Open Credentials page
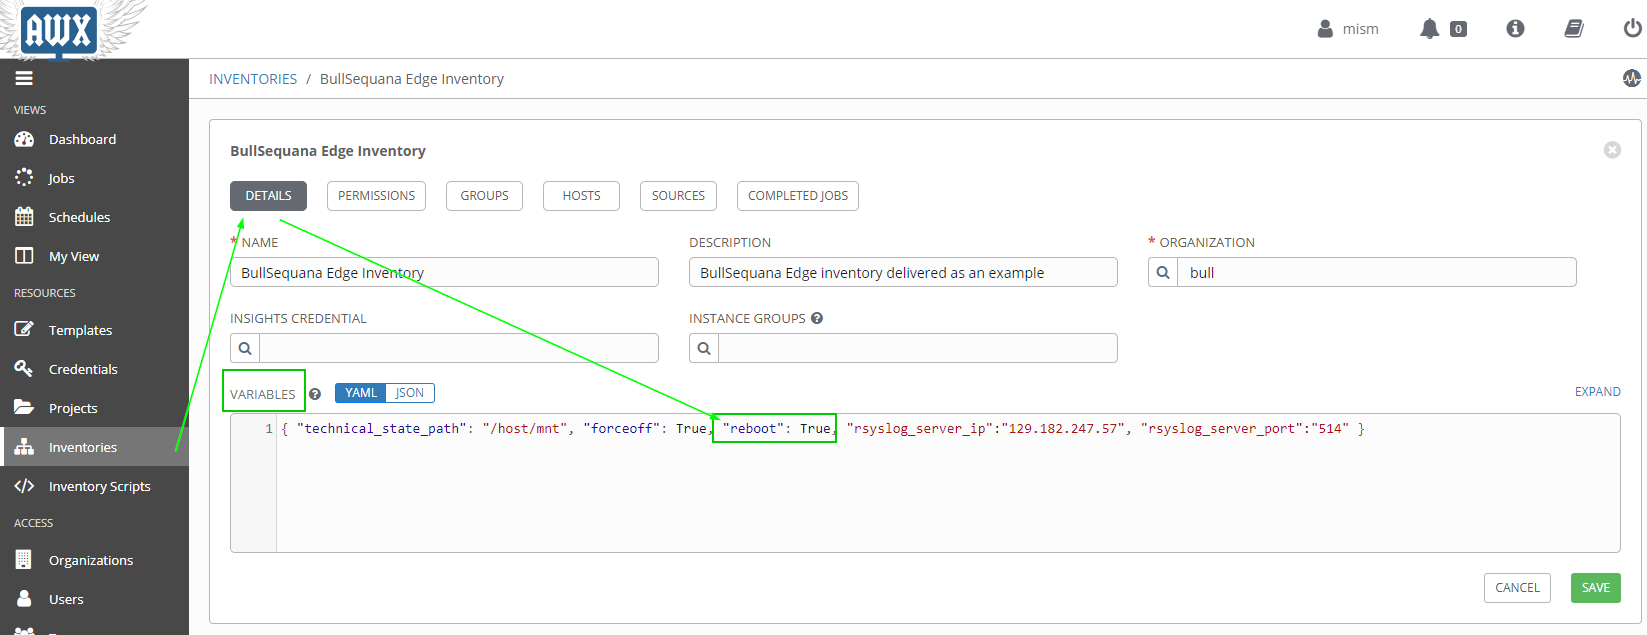The image size is (1647, 635). (x=83, y=369)
